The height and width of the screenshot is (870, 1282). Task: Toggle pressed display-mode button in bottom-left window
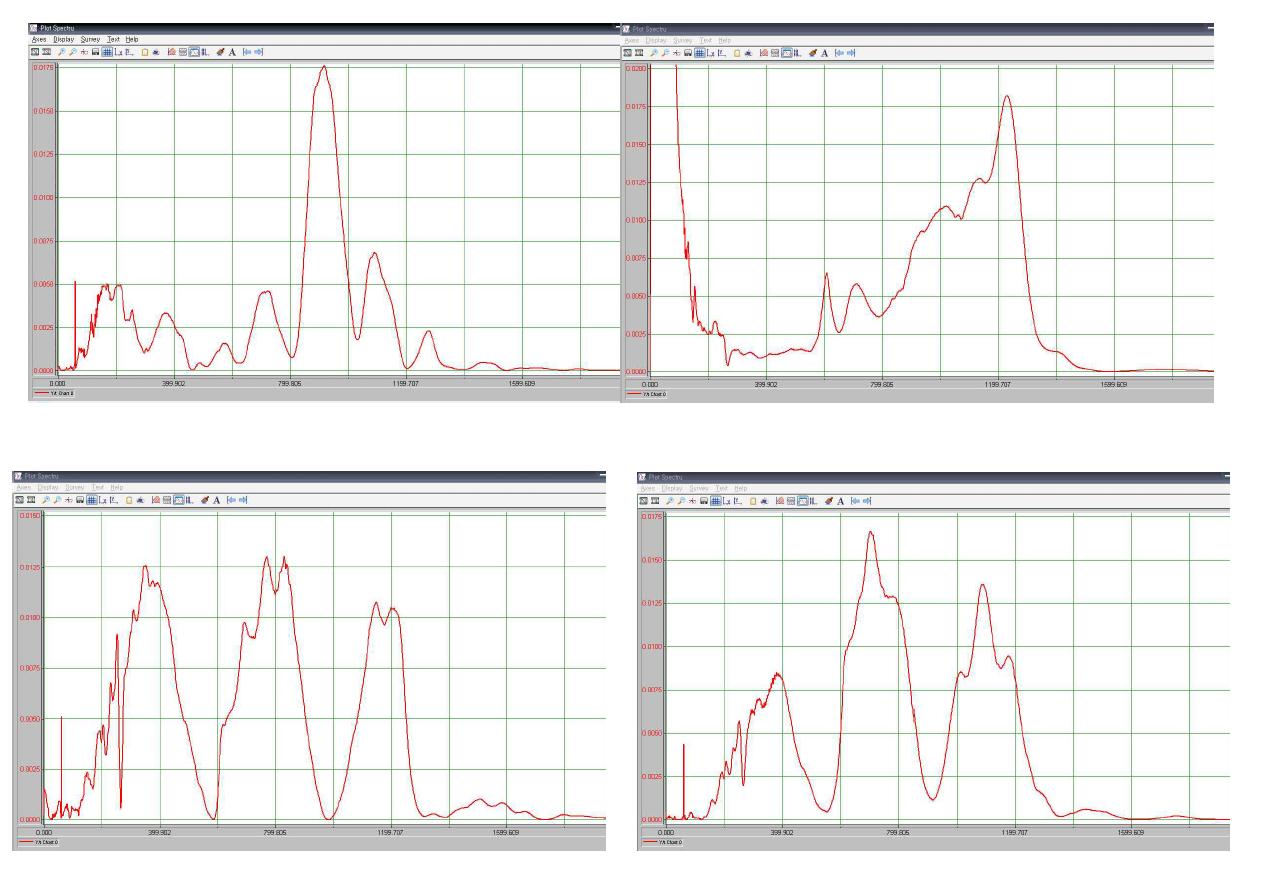tap(179, 500)
